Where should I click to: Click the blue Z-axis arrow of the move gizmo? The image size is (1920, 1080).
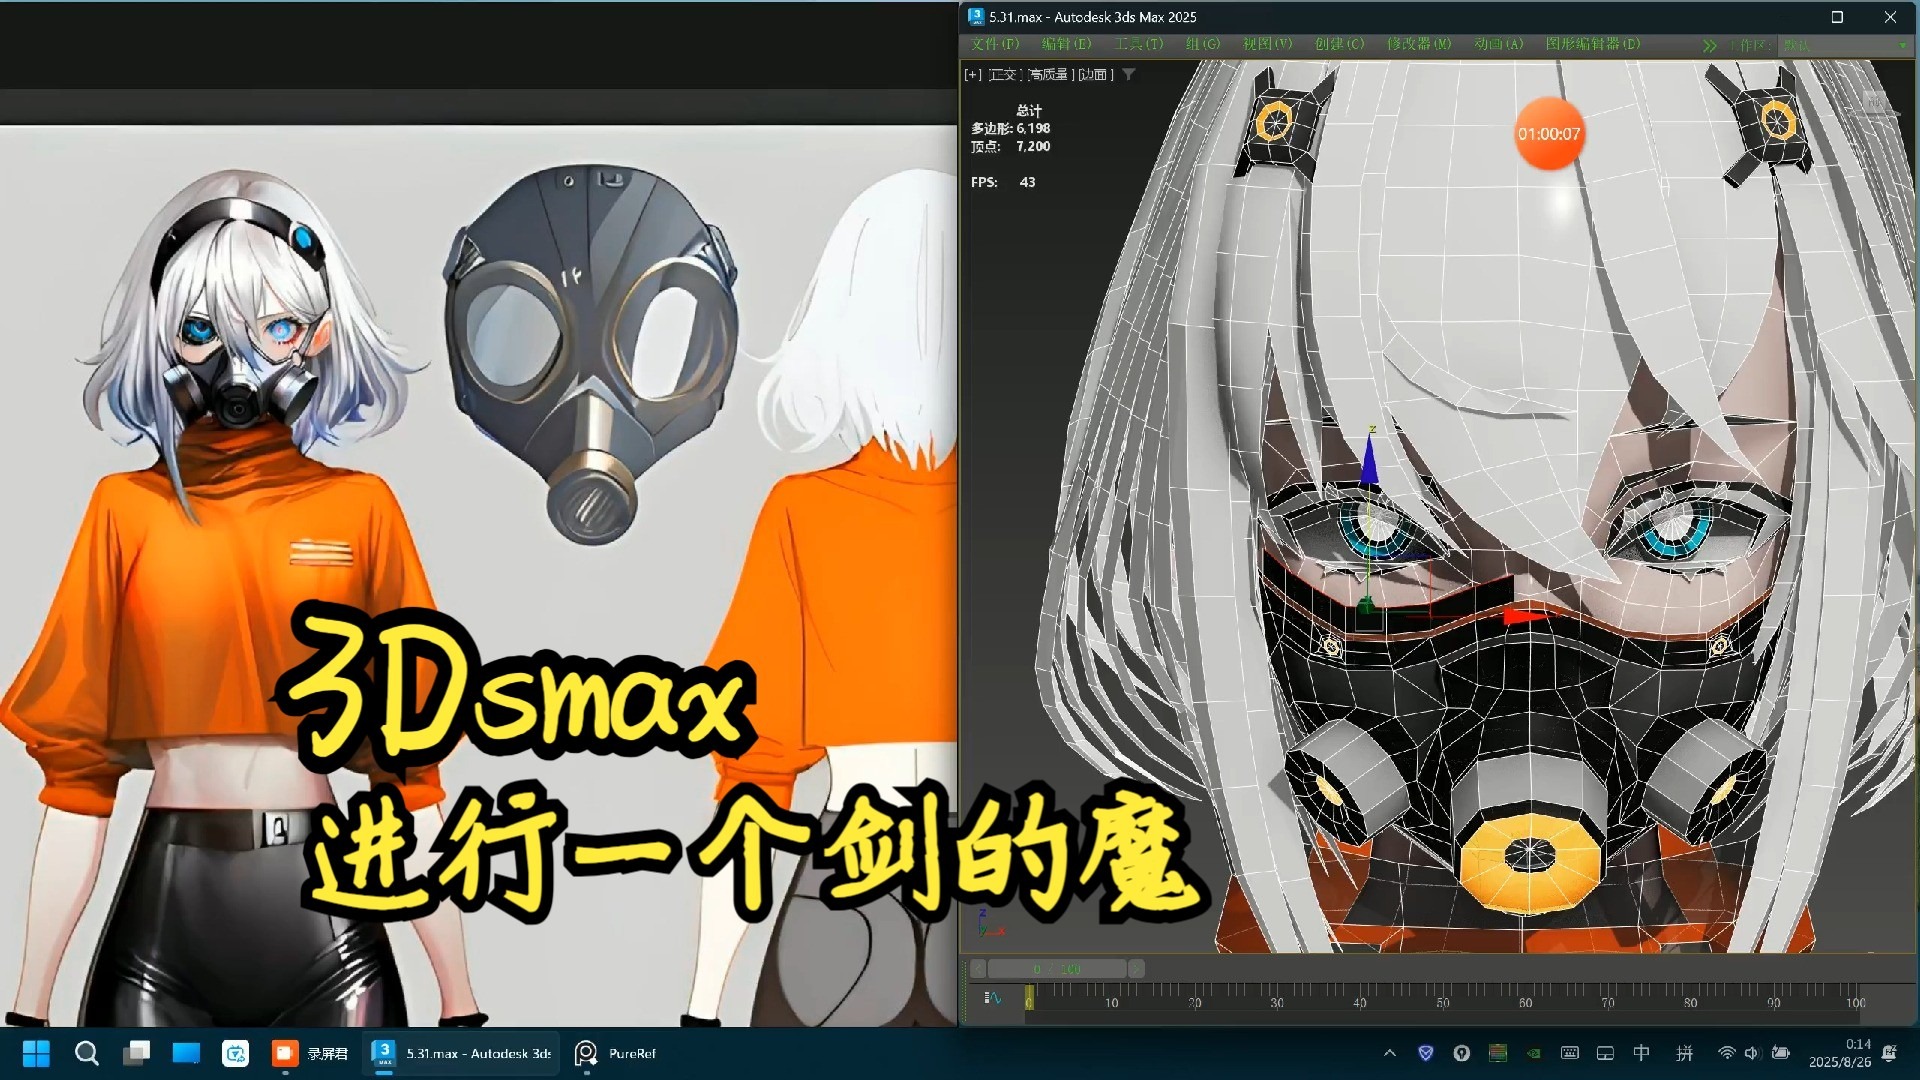click(x=1370, y=461)
